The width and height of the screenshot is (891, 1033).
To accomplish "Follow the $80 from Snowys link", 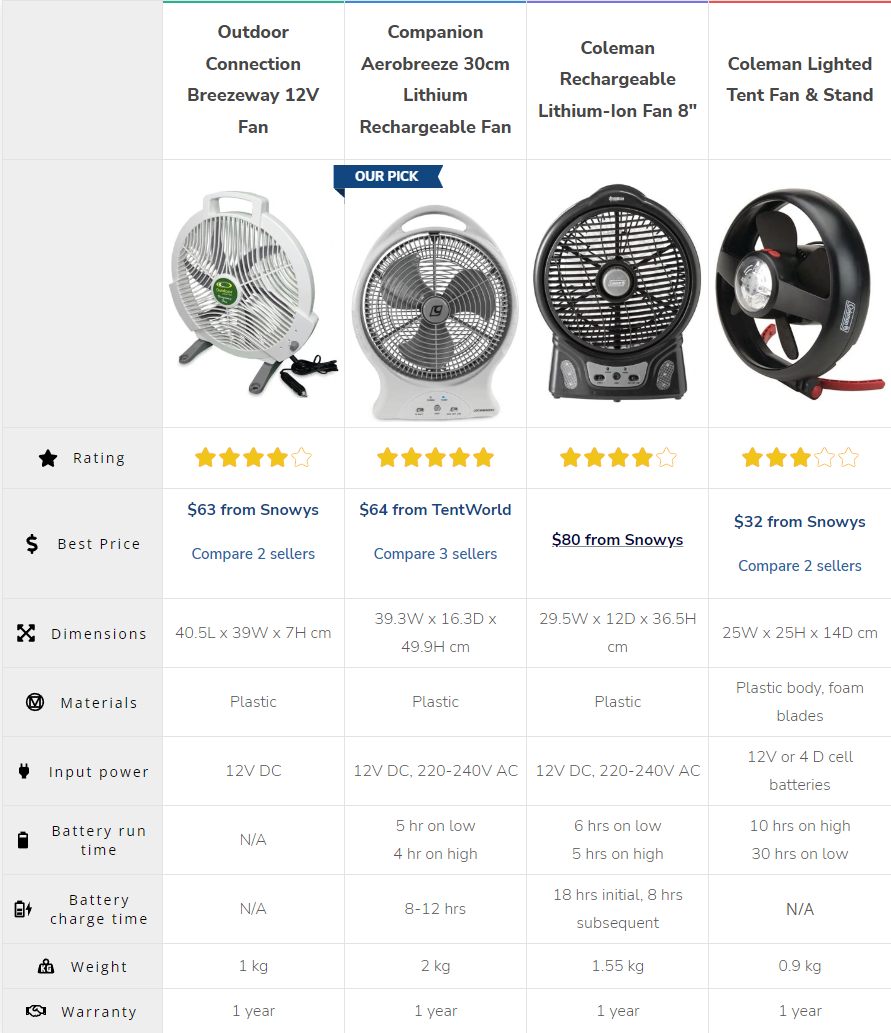I will (x=617, y=540).
